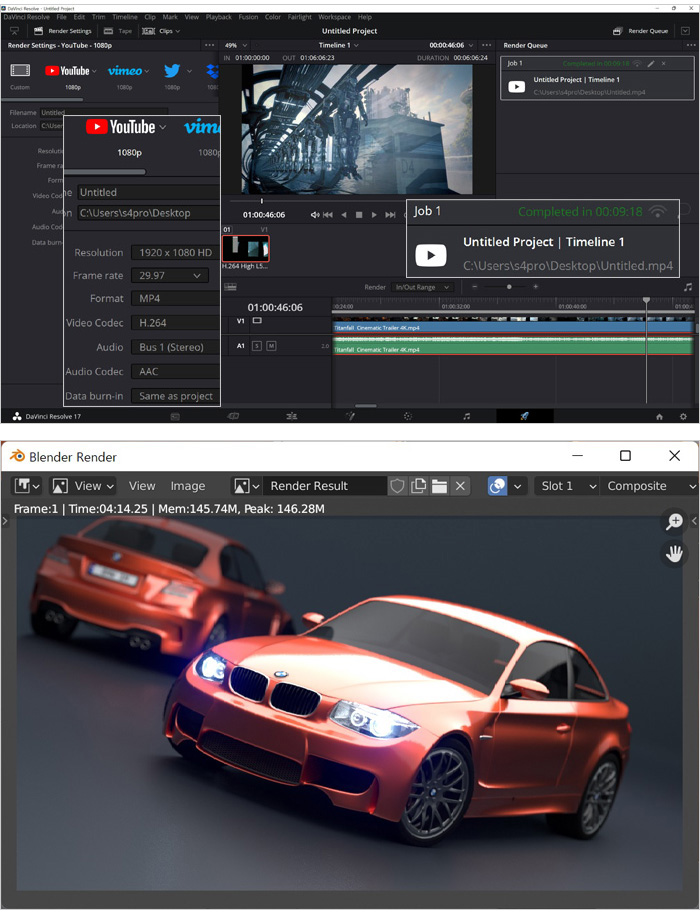Open the View menu next to Image in Blender
Viewport: 700px width, 915px height.
(x=142, y=486)
